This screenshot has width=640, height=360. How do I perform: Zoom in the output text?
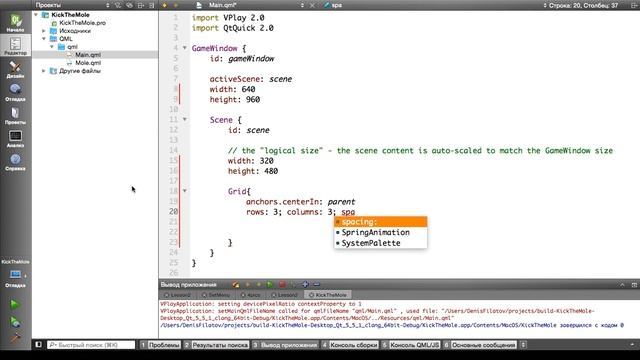coord(305,284)
